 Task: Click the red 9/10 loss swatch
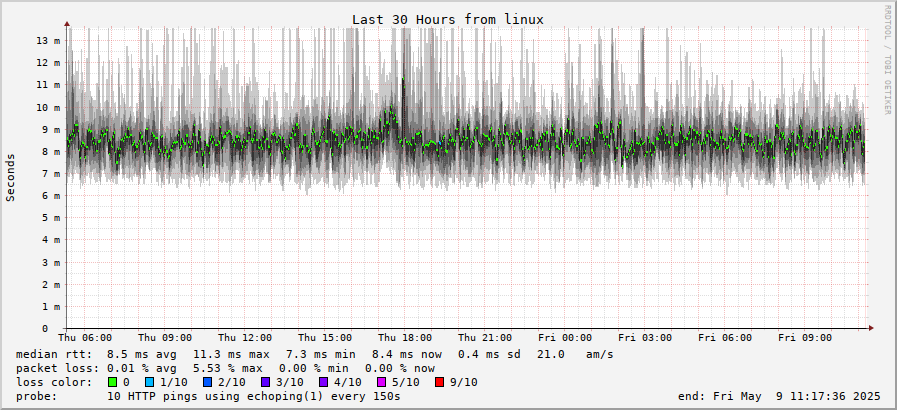(439, 382)
